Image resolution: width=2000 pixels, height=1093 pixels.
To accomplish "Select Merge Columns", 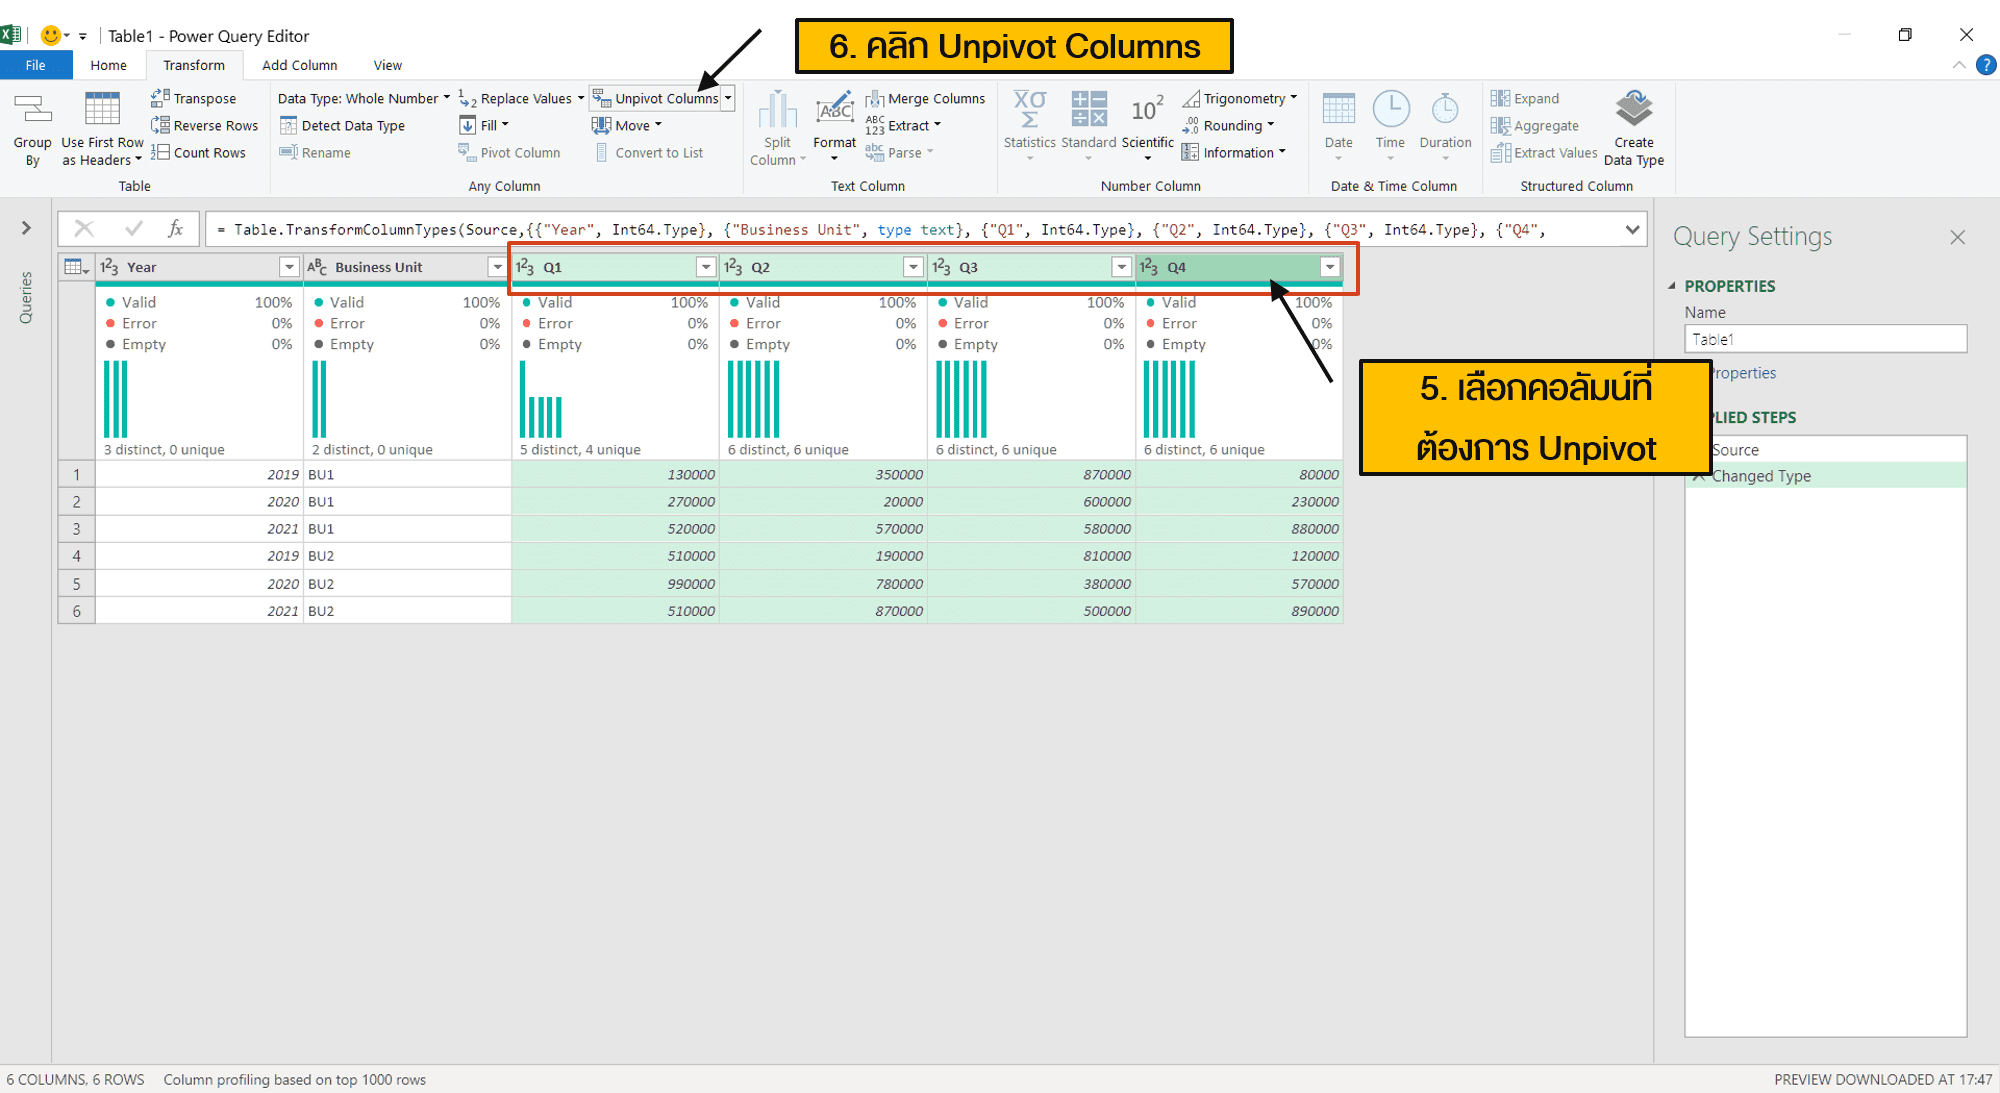I will click(x=925, y=97).
